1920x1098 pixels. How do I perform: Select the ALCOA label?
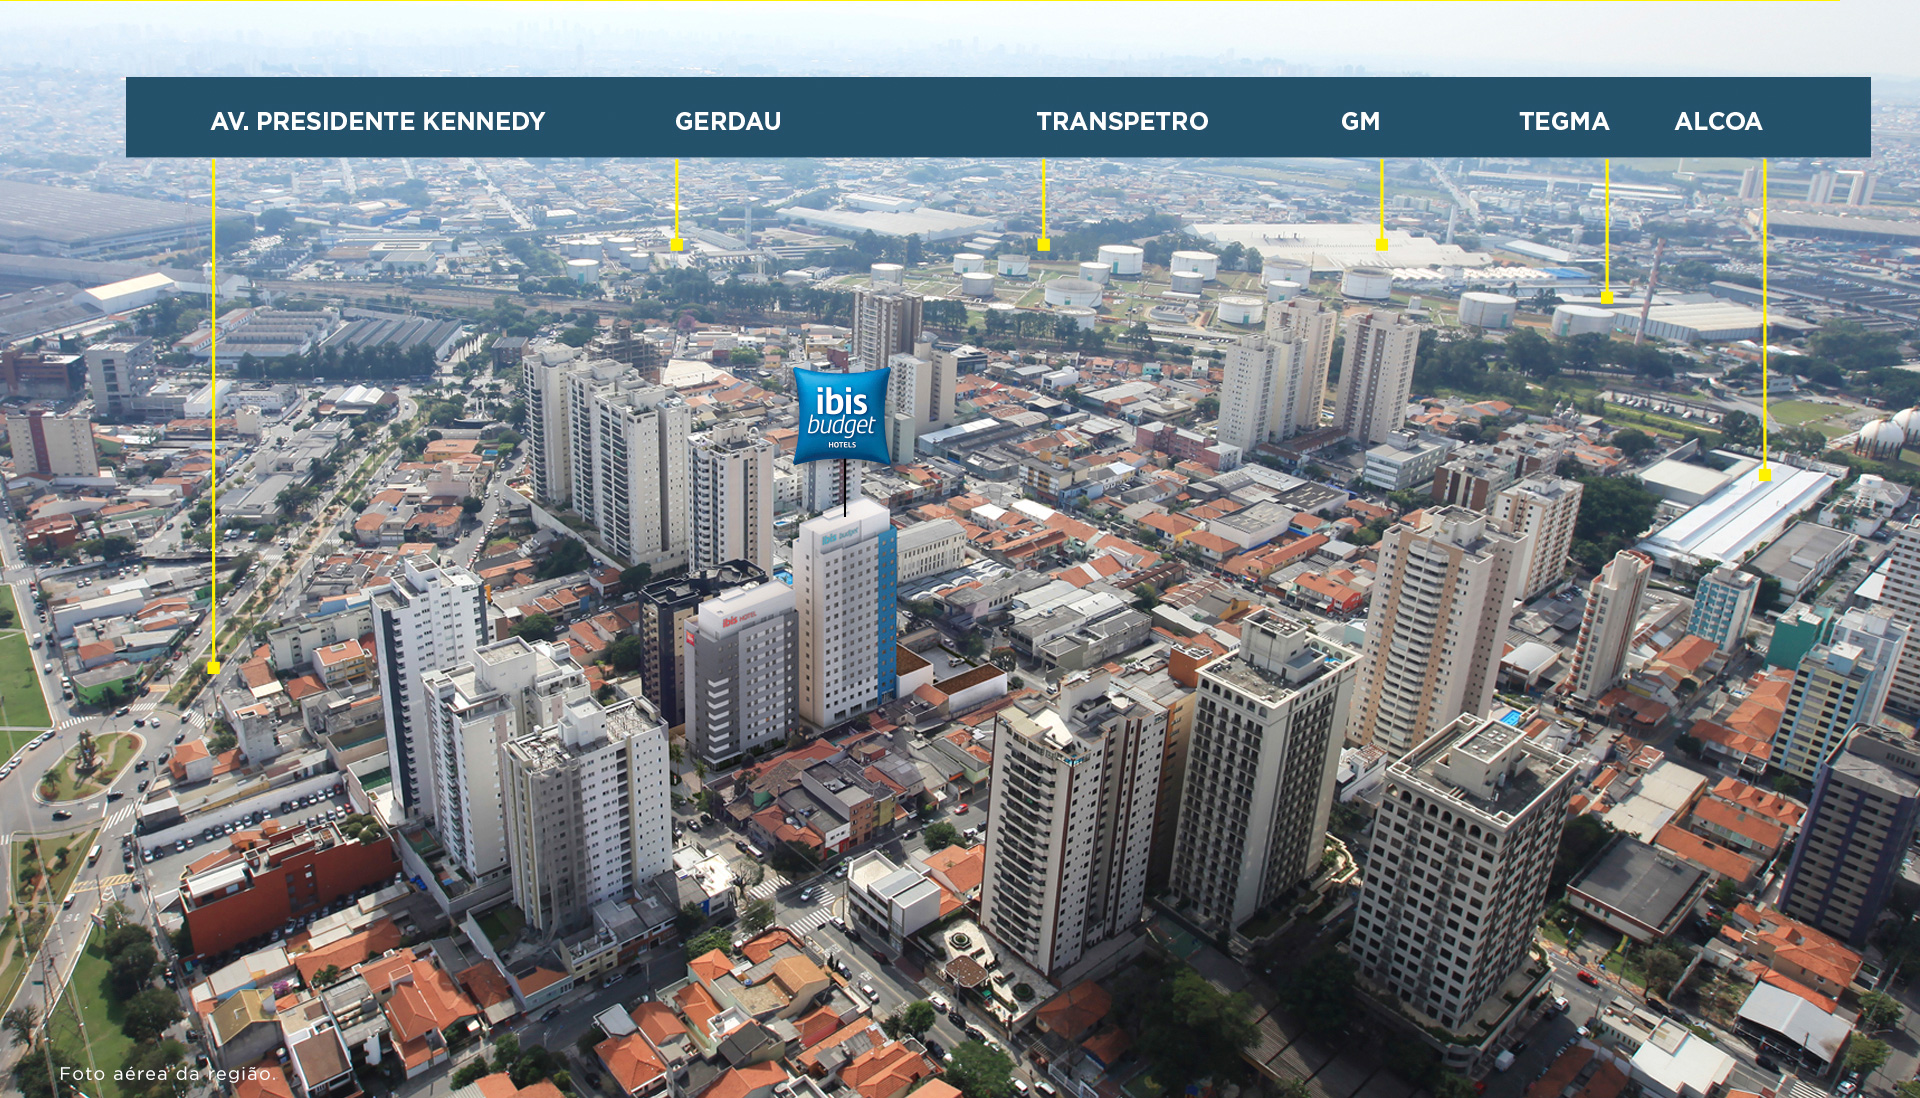1718,122
